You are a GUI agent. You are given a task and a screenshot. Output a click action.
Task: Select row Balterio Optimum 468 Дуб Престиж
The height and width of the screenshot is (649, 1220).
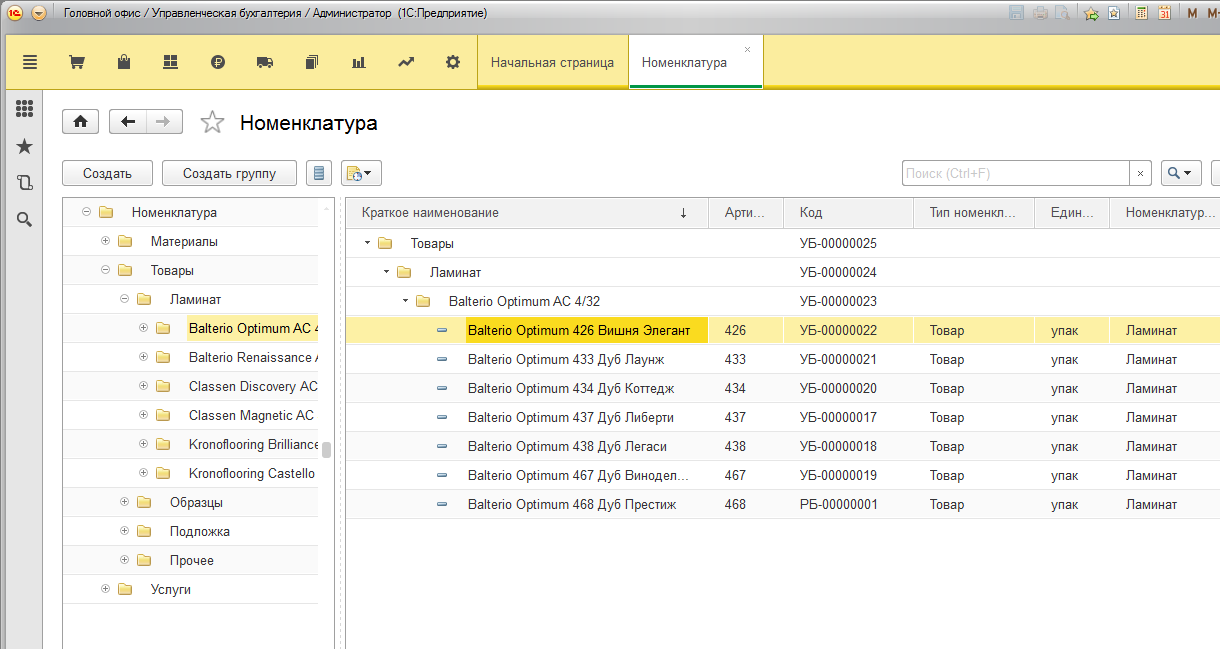pos(782,504)
